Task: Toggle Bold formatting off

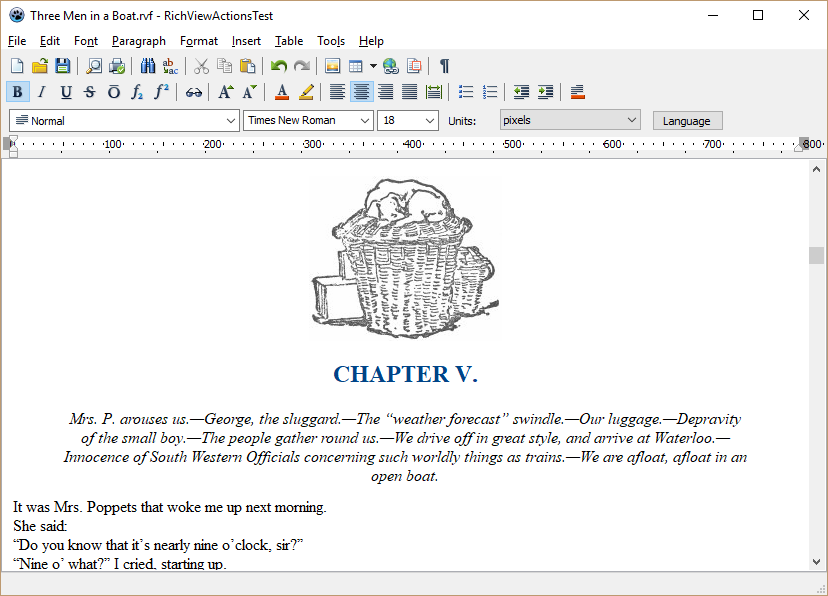Action: 17,92
